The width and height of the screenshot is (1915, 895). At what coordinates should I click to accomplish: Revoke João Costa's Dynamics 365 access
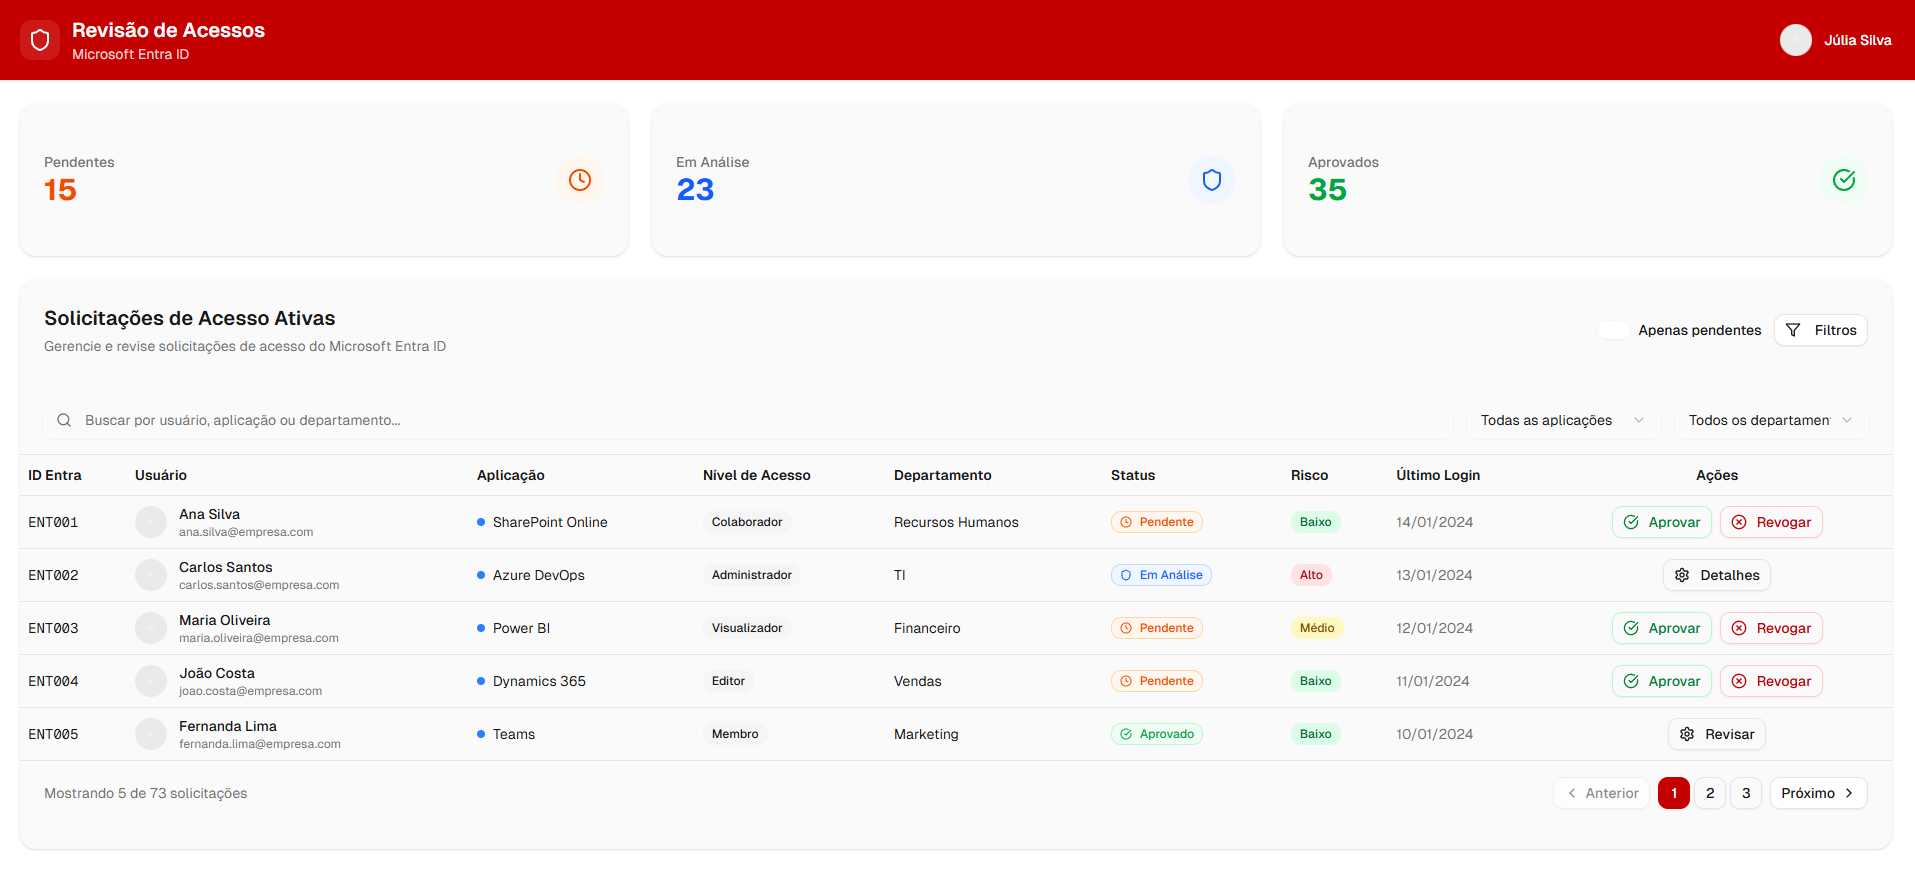pyautogui.click(x=1771, y=681)
